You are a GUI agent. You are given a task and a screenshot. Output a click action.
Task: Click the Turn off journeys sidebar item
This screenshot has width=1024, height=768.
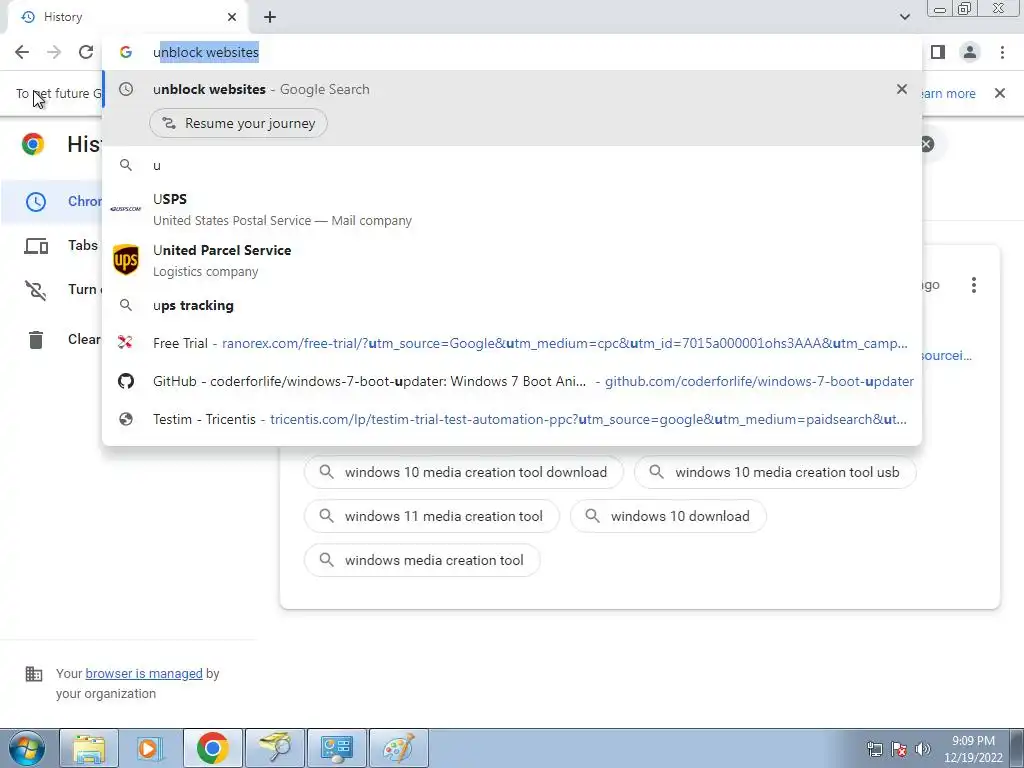pos(52,289)
